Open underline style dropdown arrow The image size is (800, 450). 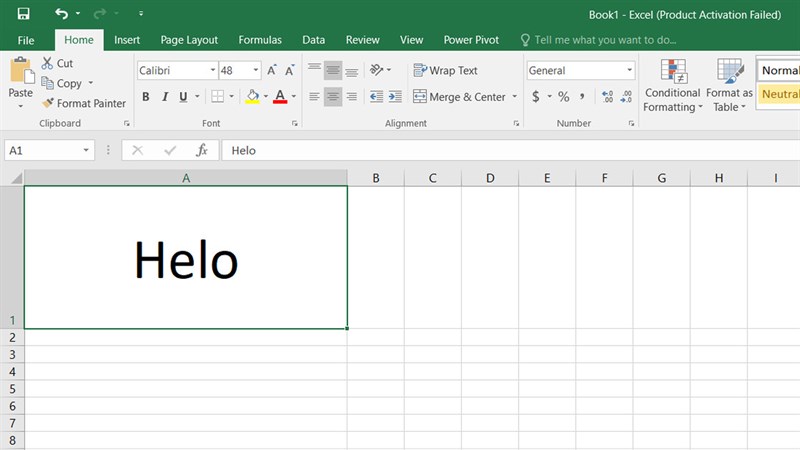click(x=197, y=96)
